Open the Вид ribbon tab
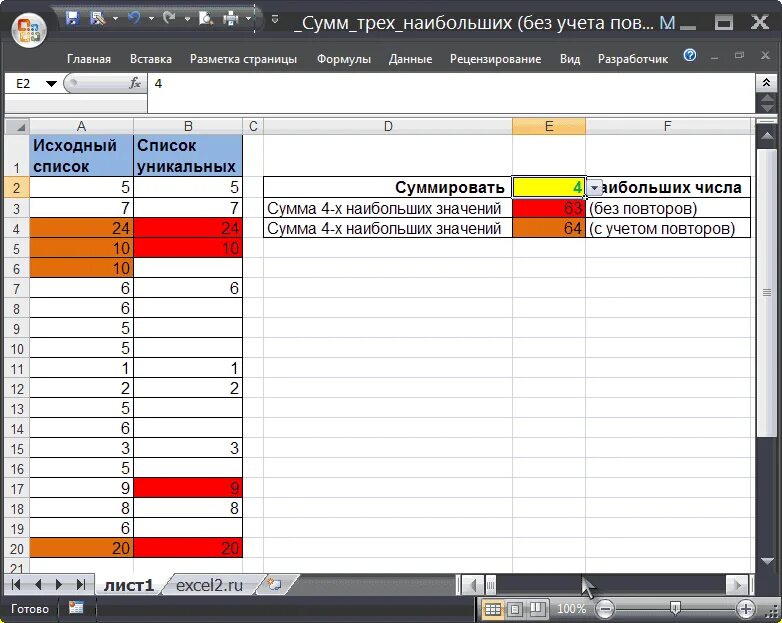The image size is (782, 623). coord(570,59)
